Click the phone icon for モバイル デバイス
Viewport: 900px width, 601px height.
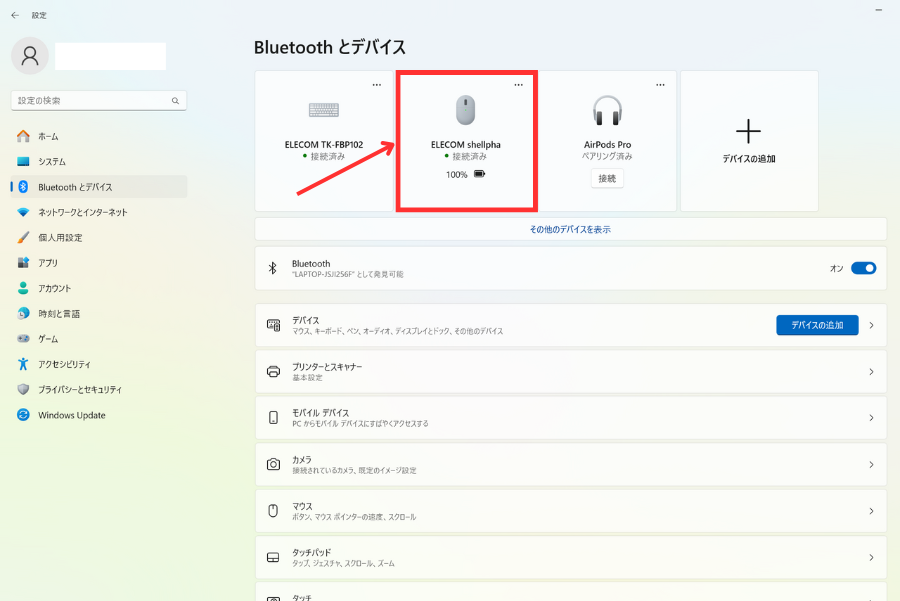click(x=273, y=418)
